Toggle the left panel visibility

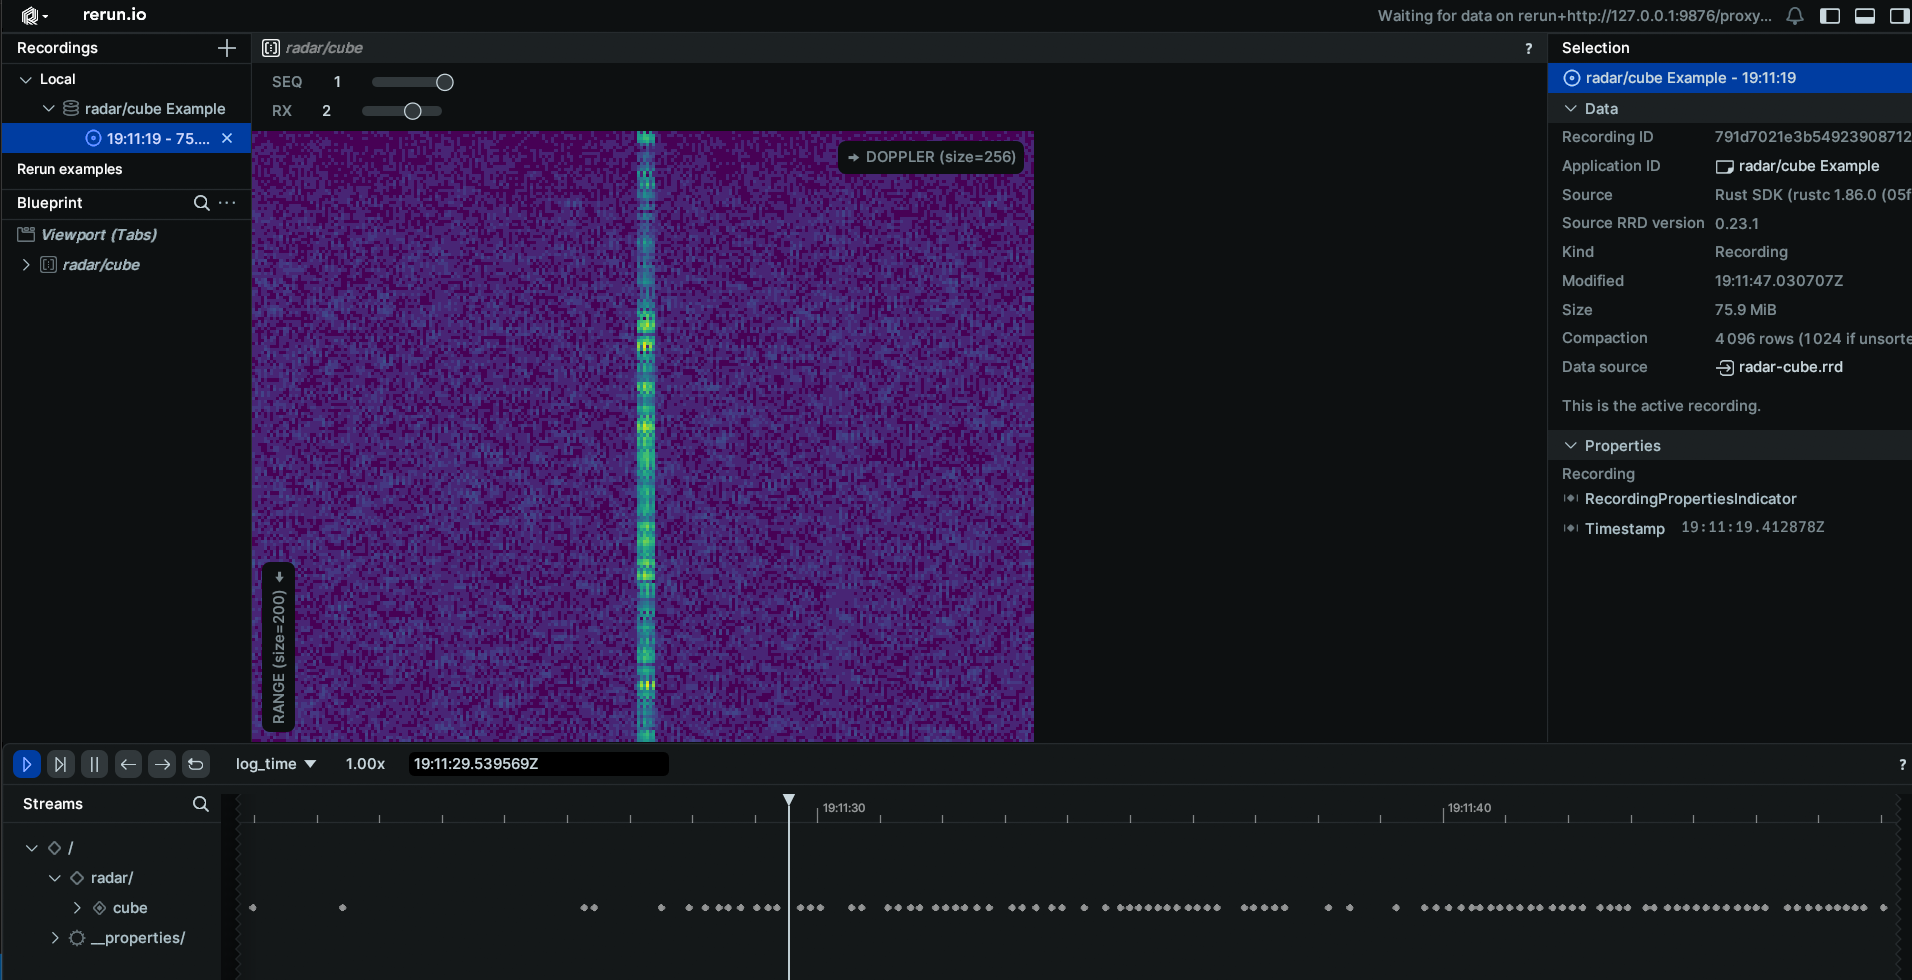(x=1830, y=16)
